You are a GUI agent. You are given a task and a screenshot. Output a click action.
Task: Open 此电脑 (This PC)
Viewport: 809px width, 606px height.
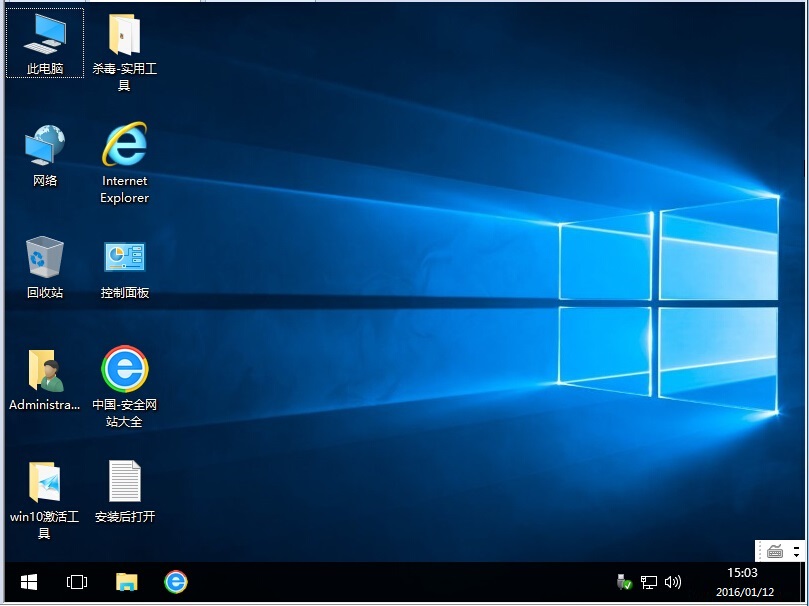(44, 33)
